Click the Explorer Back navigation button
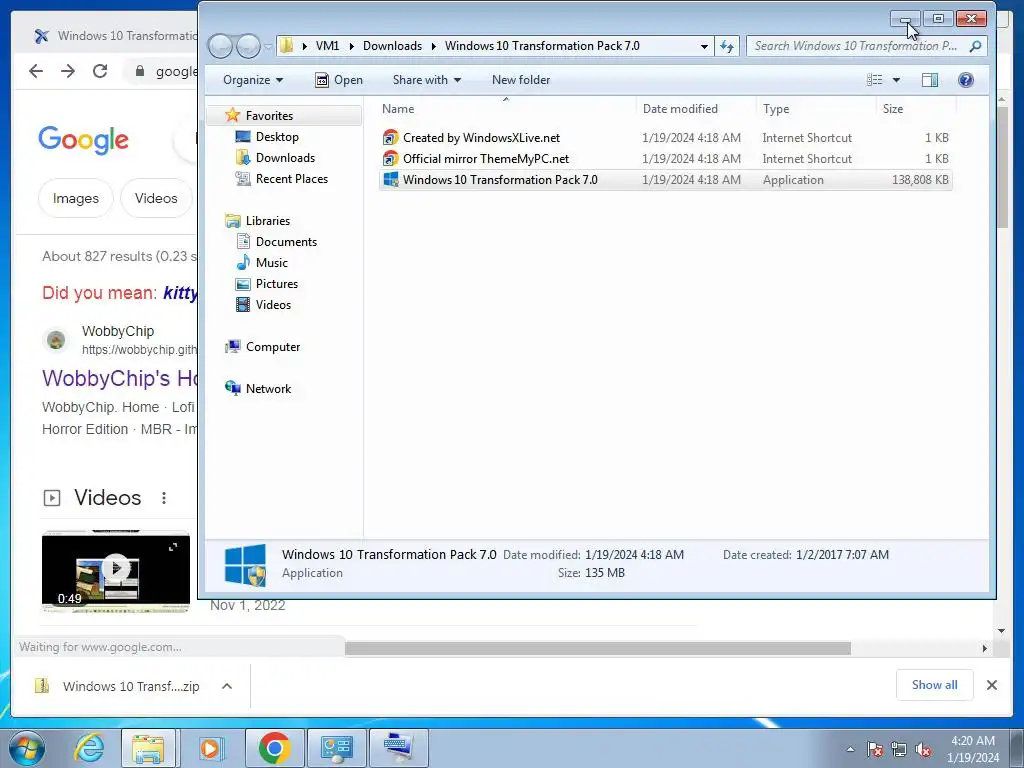Image resolution: width=1024 pixels, height=768 pixels. [221, 46]
